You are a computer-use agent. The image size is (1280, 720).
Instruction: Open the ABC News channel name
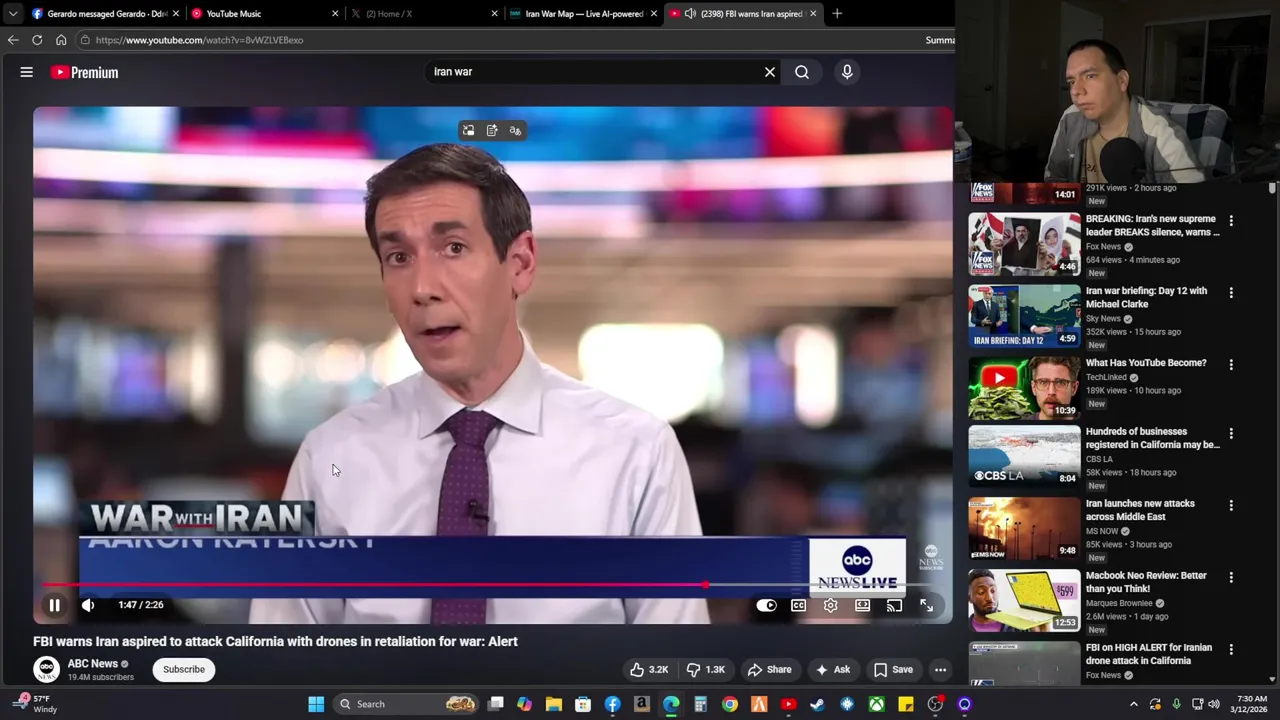(92, 663)
